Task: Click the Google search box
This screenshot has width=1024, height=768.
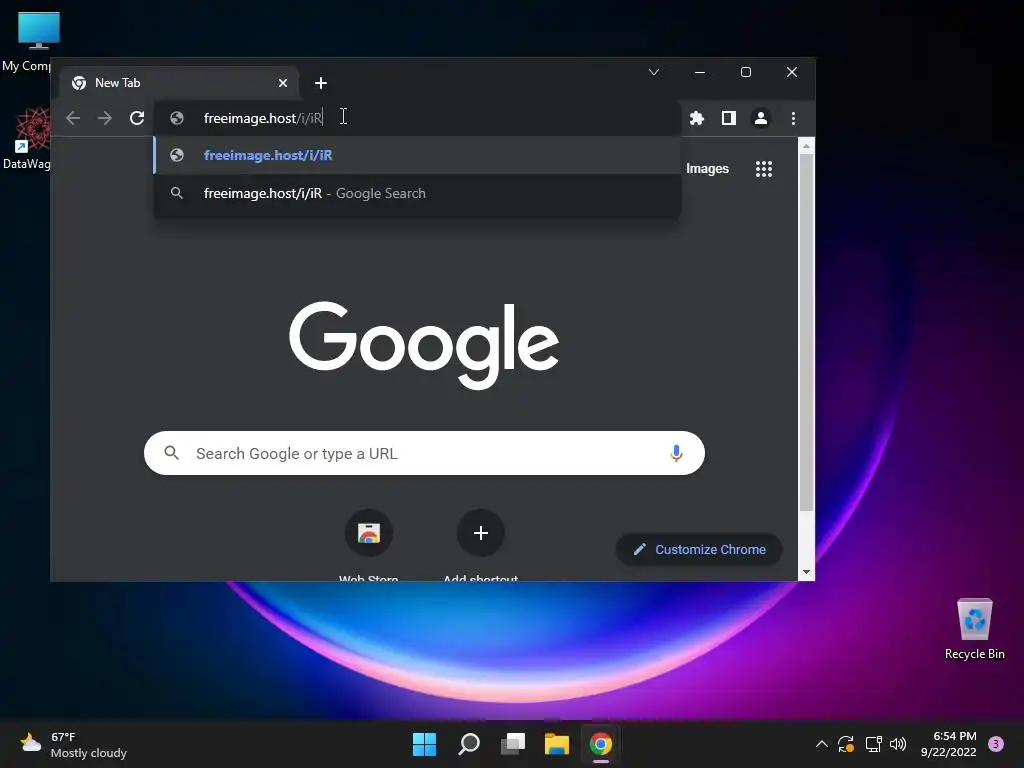Action: (x=424, y=453)
